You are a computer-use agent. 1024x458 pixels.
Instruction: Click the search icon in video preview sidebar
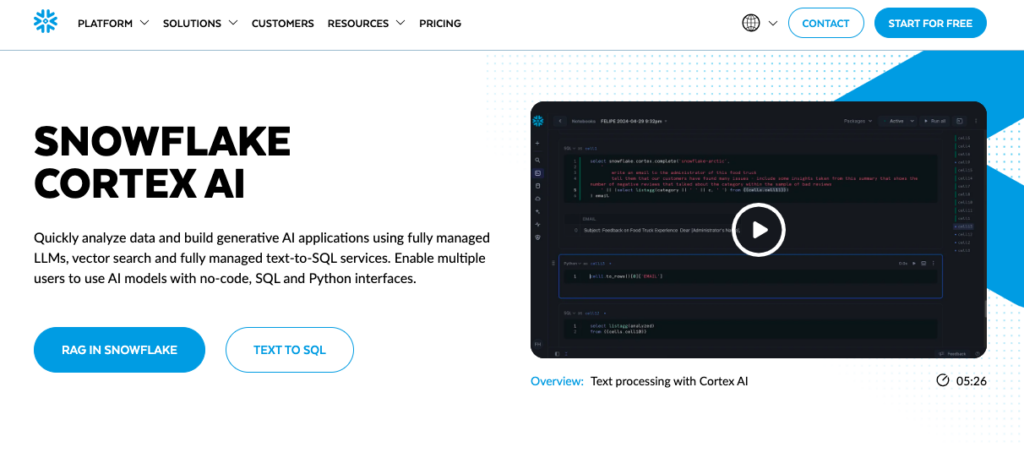[x=537, y=160]
